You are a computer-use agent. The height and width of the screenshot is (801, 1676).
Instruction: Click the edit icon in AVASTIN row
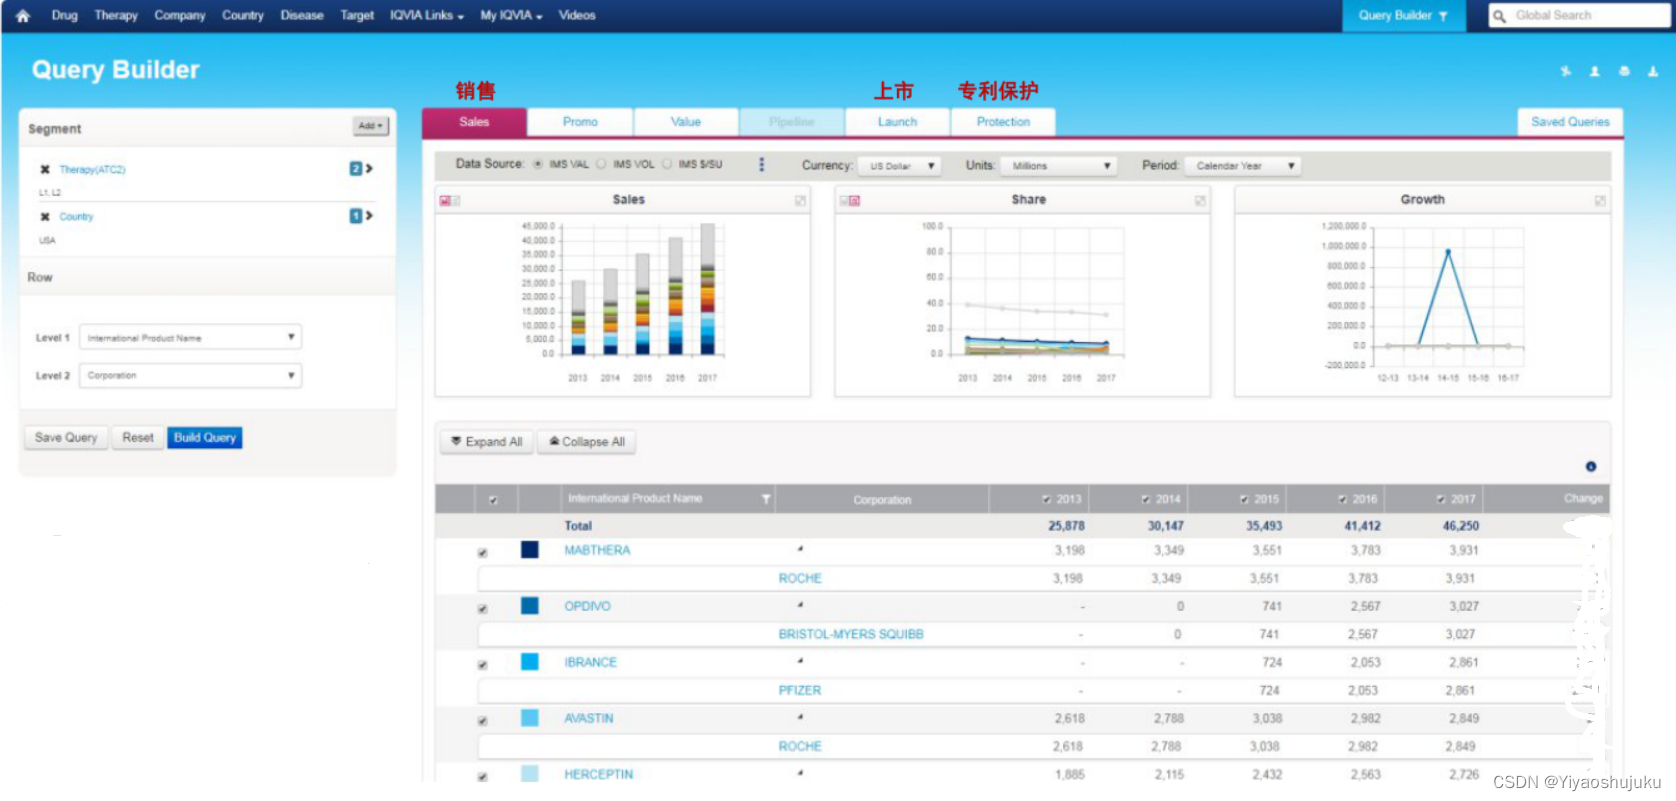pos(800,717)
